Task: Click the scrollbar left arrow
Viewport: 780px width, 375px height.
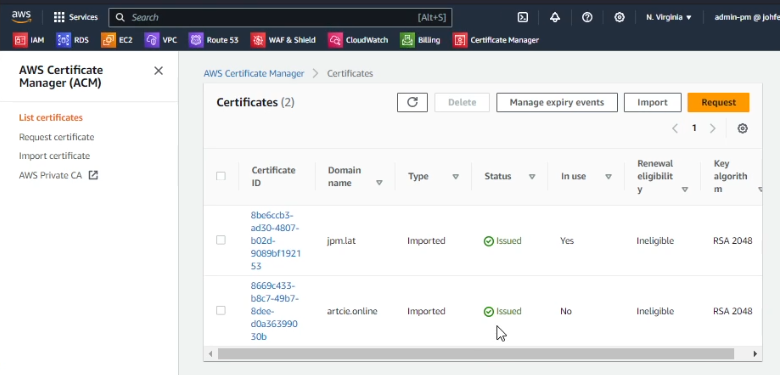Action: point(210,354)
